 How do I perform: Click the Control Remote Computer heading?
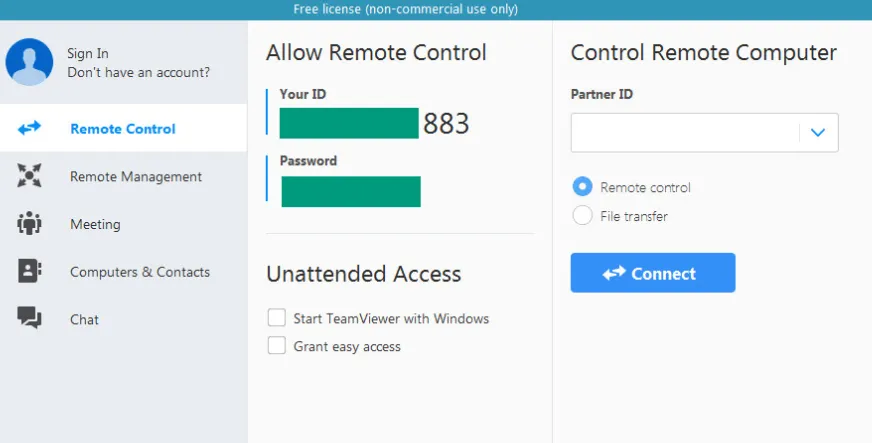tap(703, 53)
